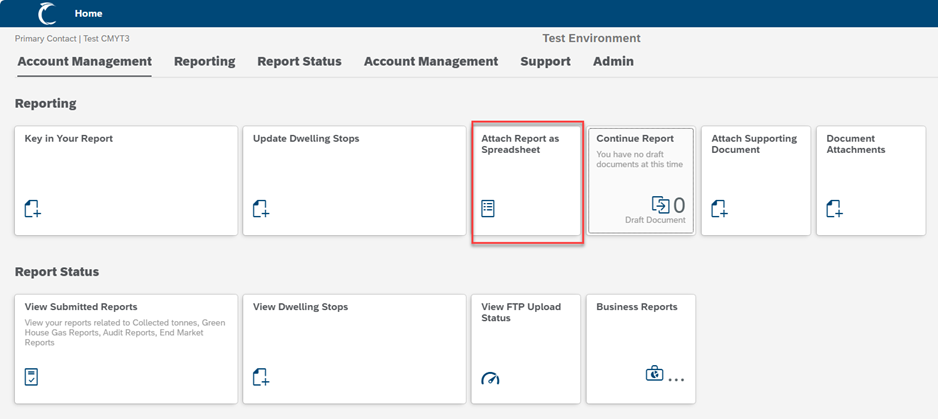Click the icon on Update Dwelling Stops tile
938x419 pixels.
tap(261, 209)
